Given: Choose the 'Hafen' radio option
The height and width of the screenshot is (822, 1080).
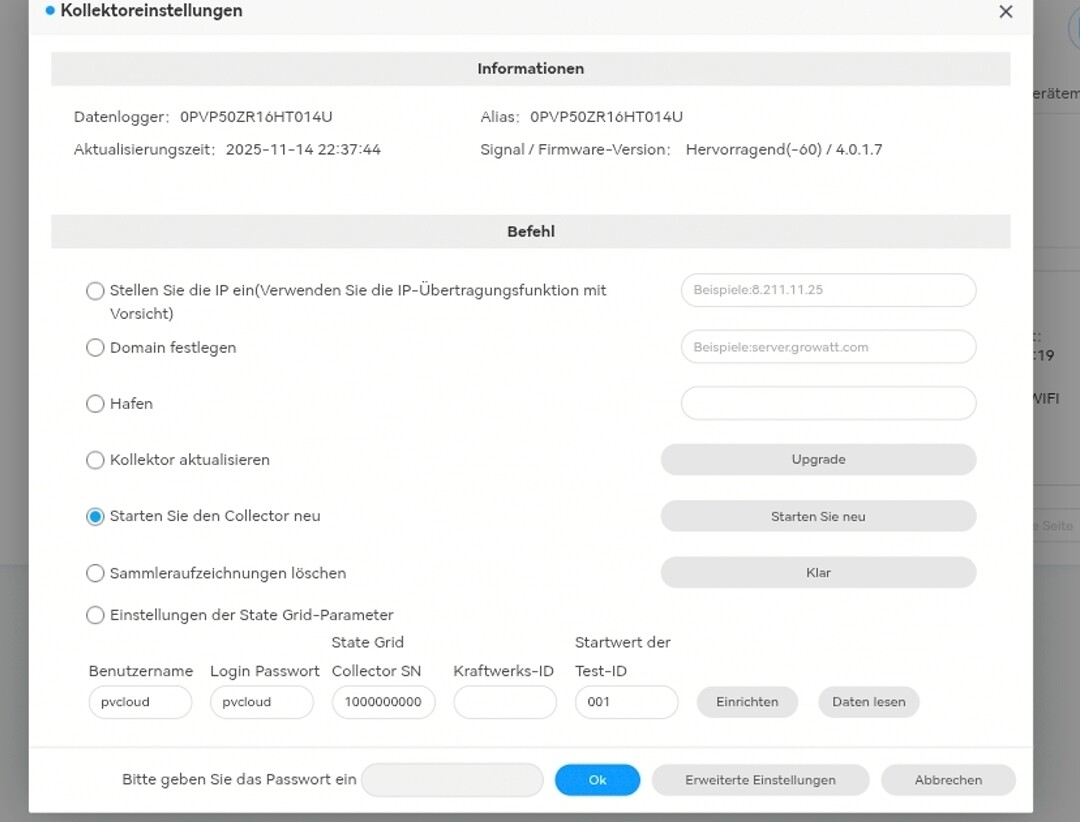Looking at the screenshot, I should click(x=95, y=404).
